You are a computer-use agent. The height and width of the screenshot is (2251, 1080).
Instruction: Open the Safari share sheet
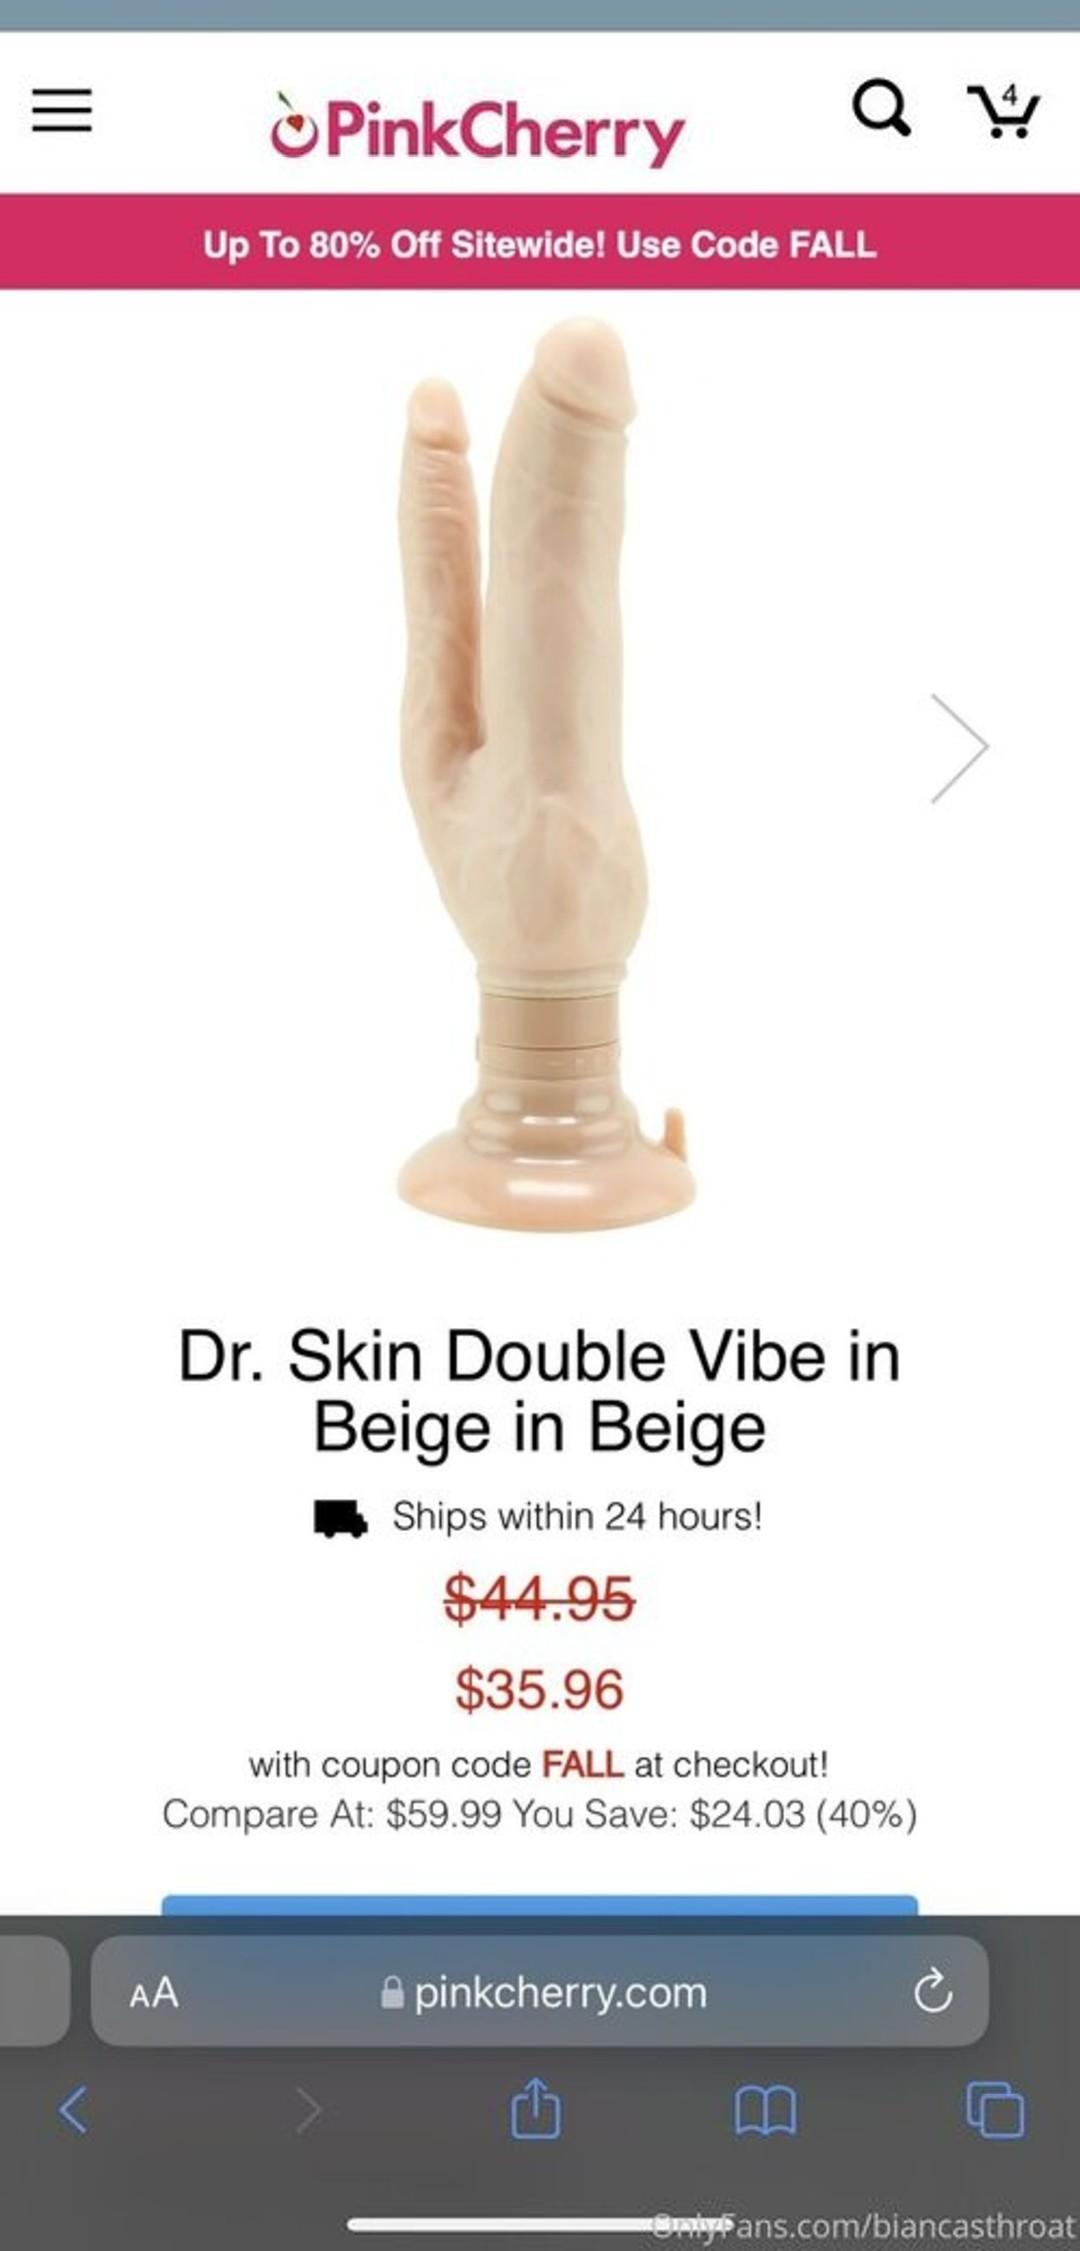536,2107
